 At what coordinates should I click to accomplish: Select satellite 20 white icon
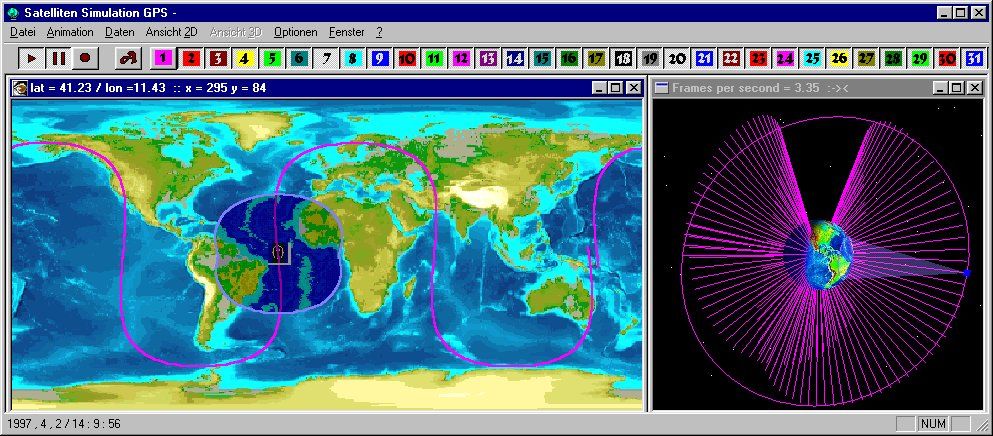tap(677, 59)
